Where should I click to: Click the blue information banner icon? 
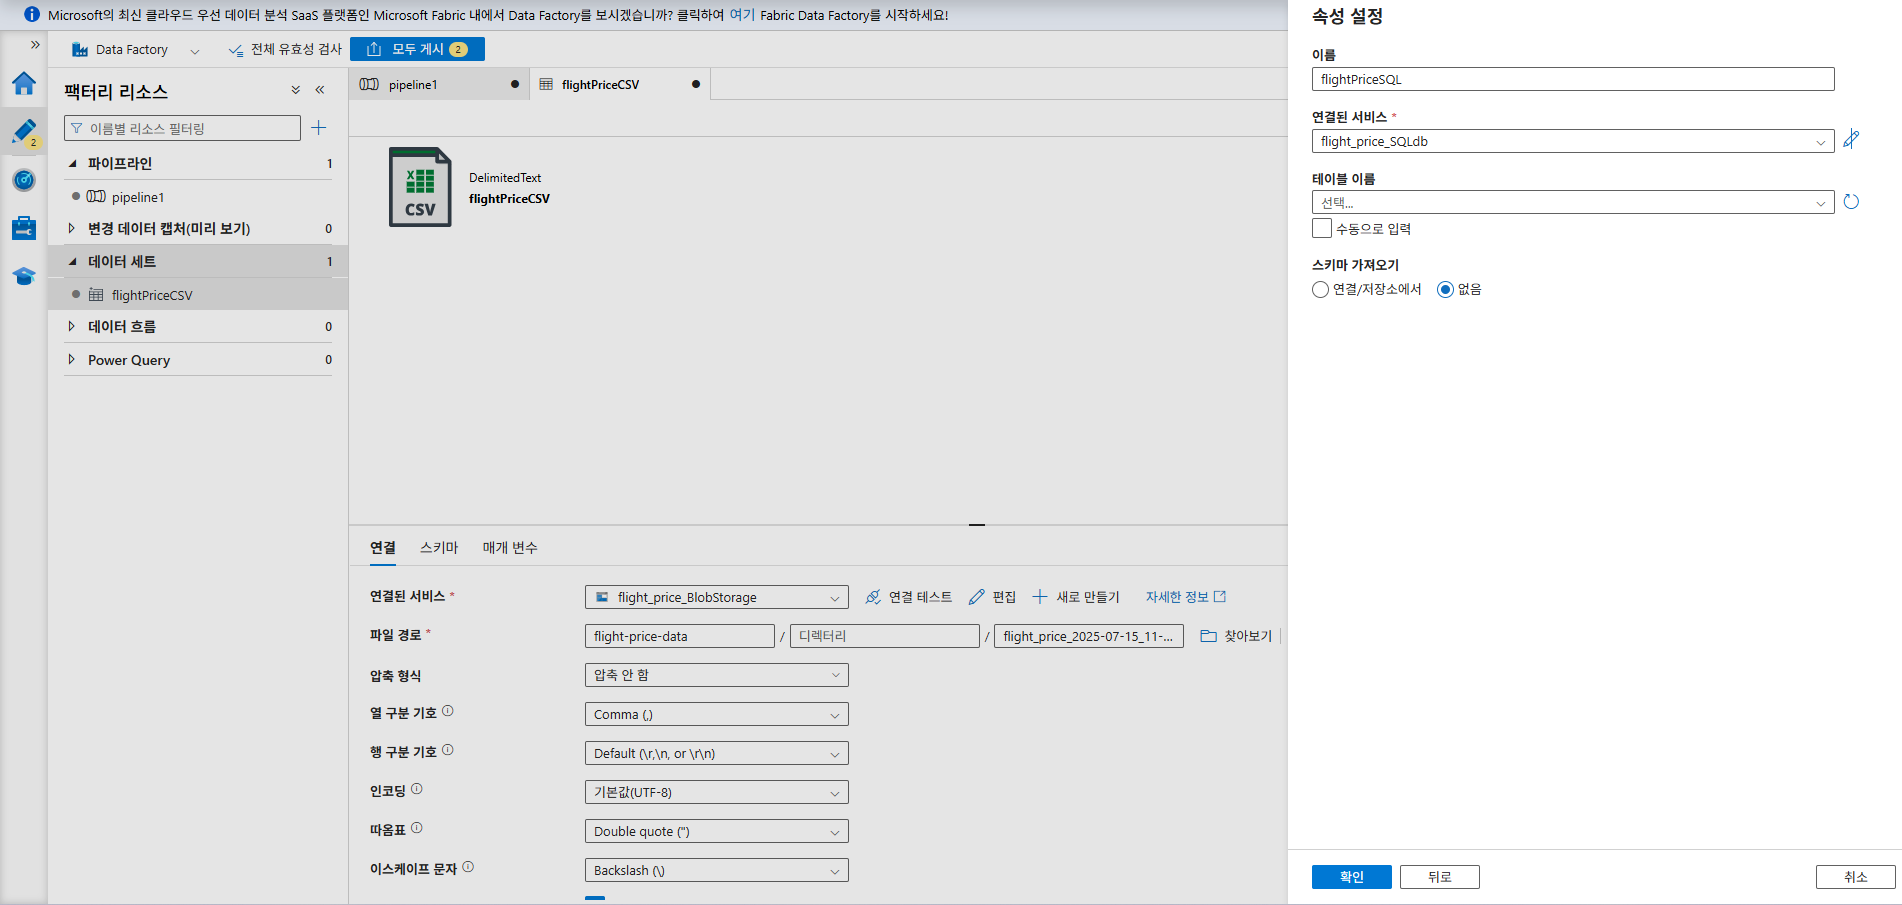click(x=32, y=15)
